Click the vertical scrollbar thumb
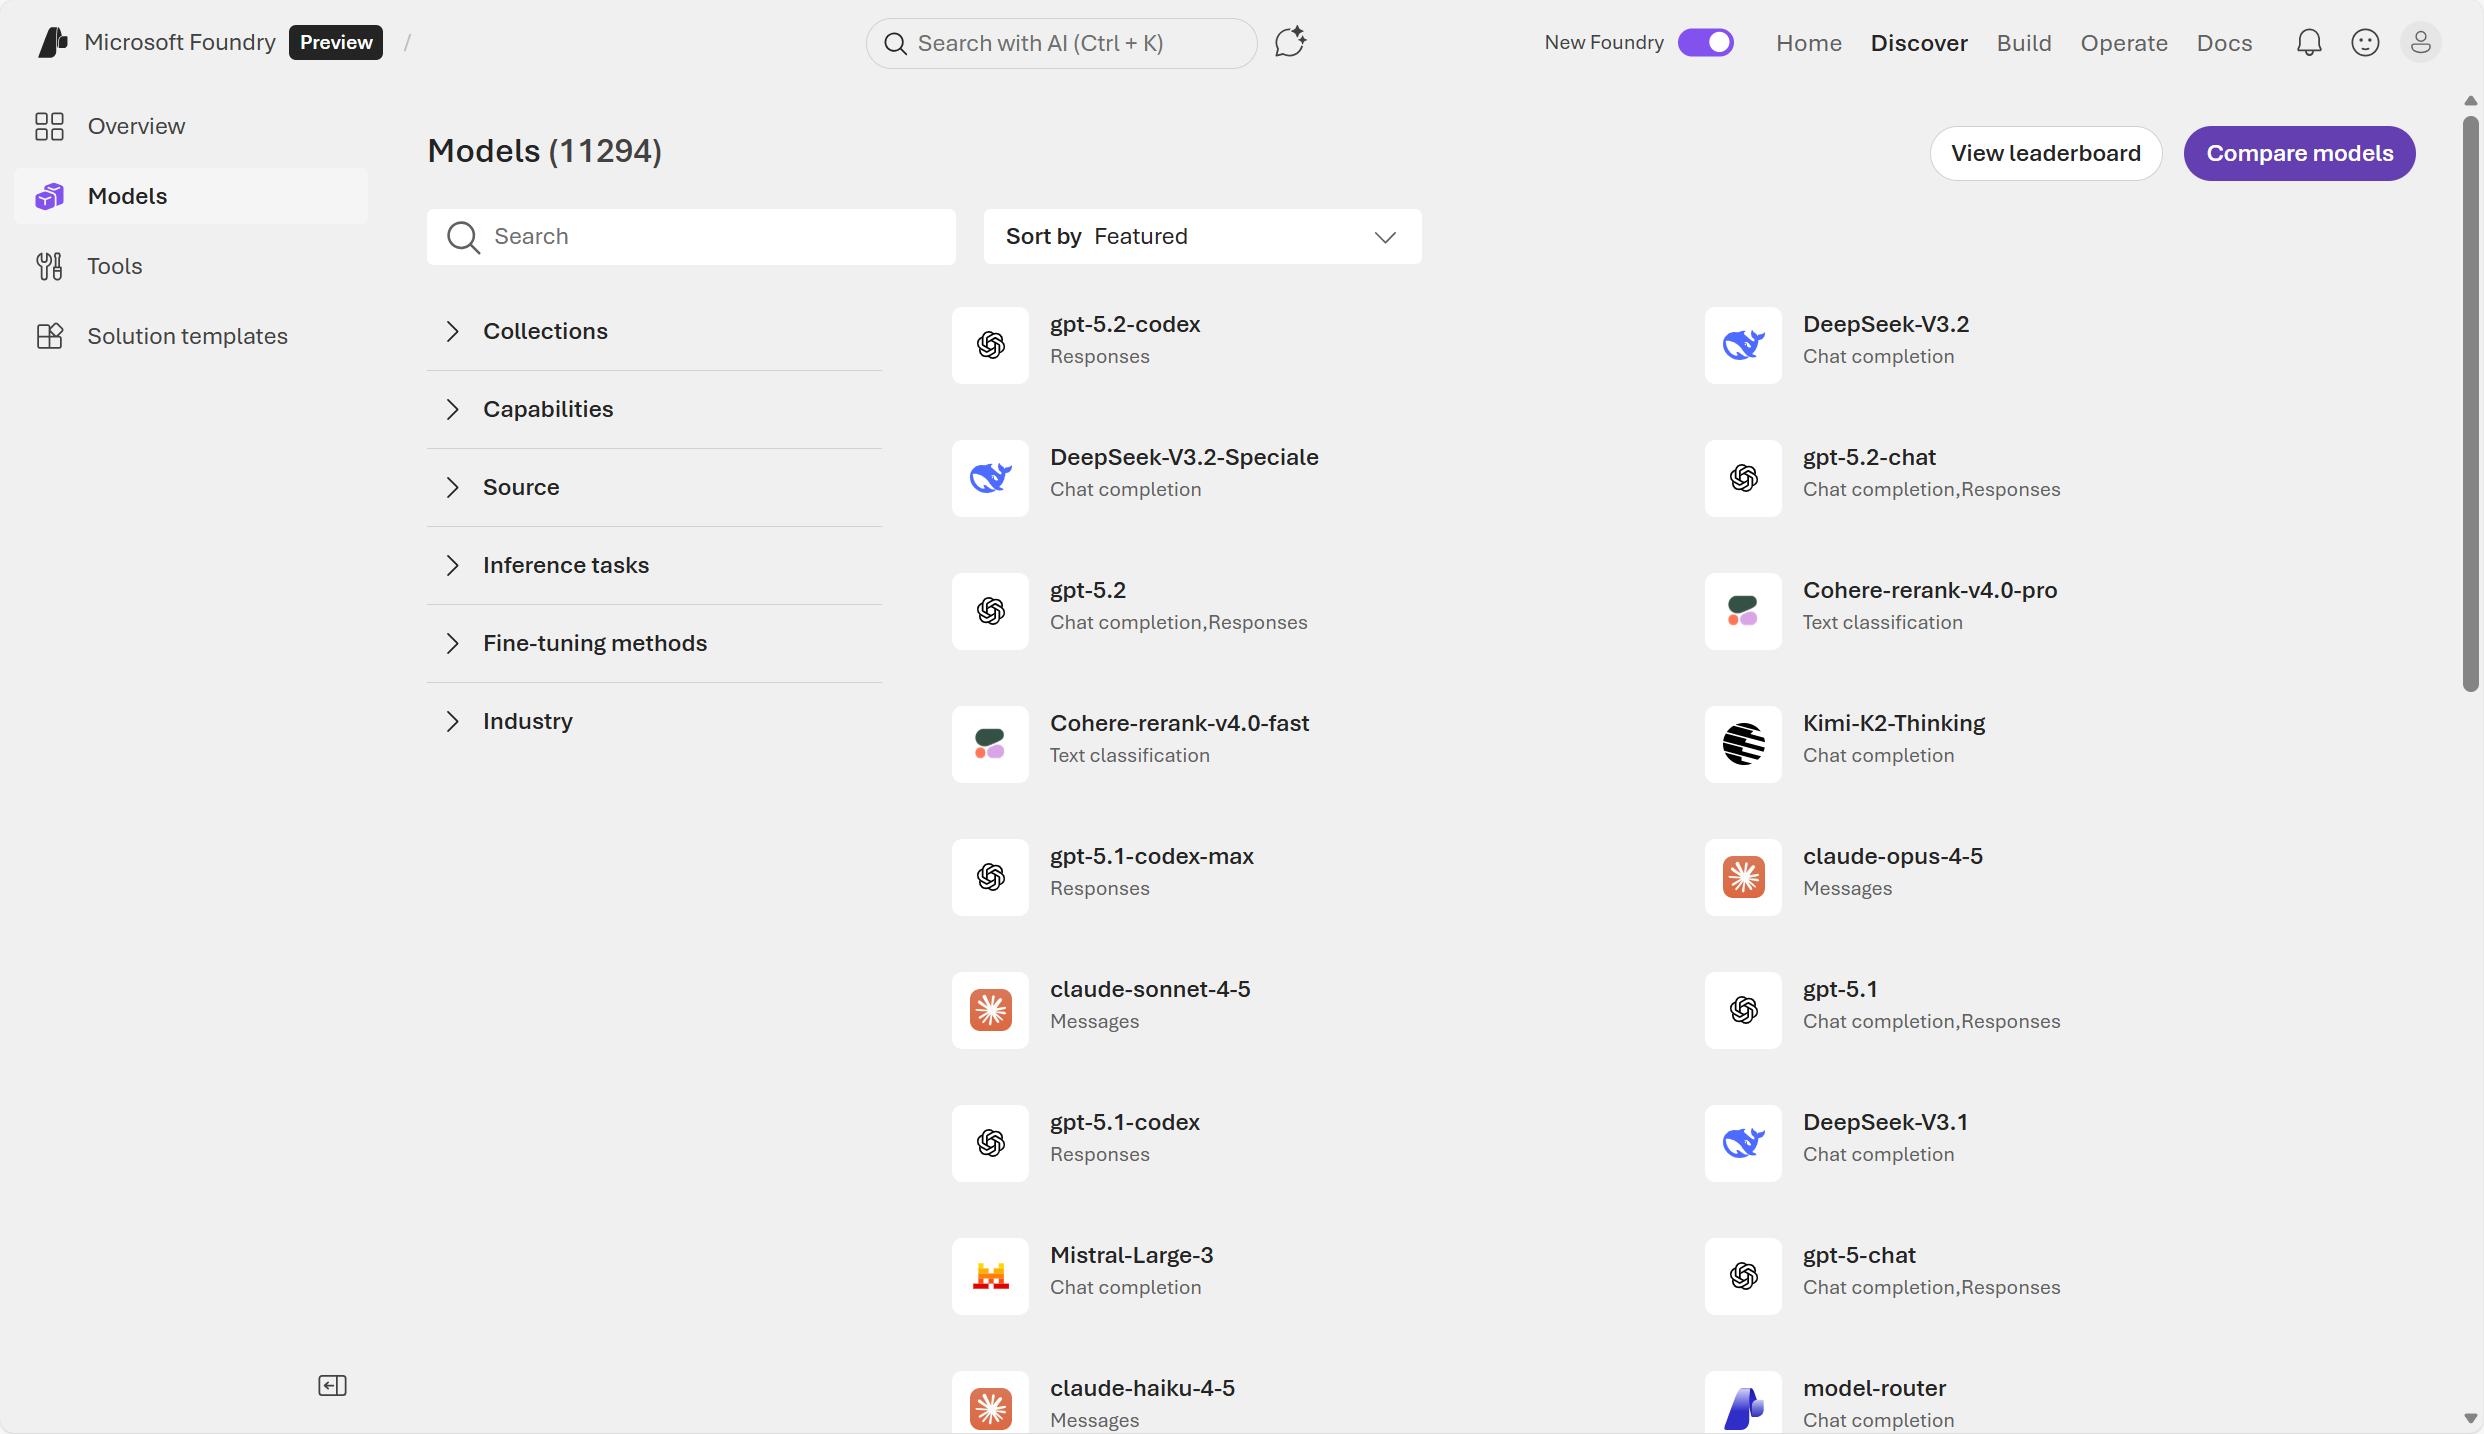The image size is (2484, 1434). (x=2470, y=403)
